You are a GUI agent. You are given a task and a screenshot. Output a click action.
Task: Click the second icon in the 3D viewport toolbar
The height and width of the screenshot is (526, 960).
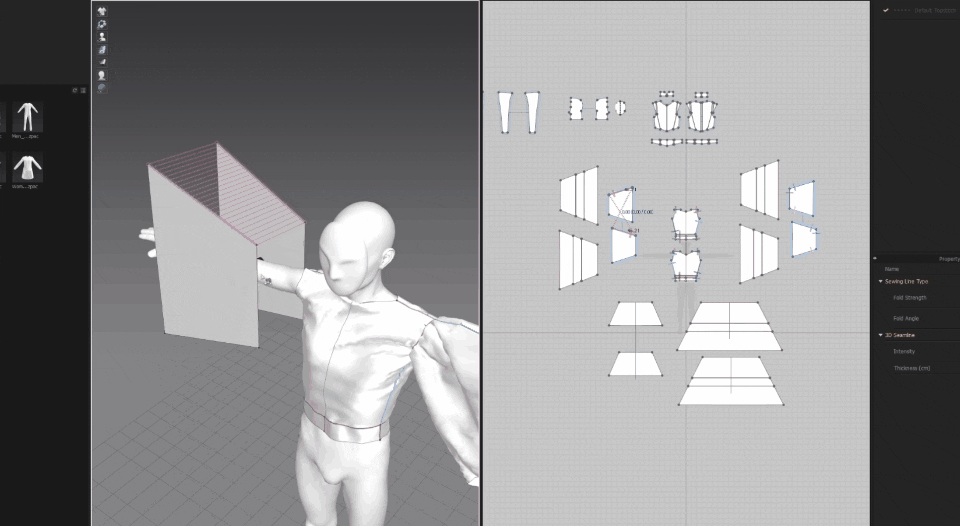[x=102, y=24]
